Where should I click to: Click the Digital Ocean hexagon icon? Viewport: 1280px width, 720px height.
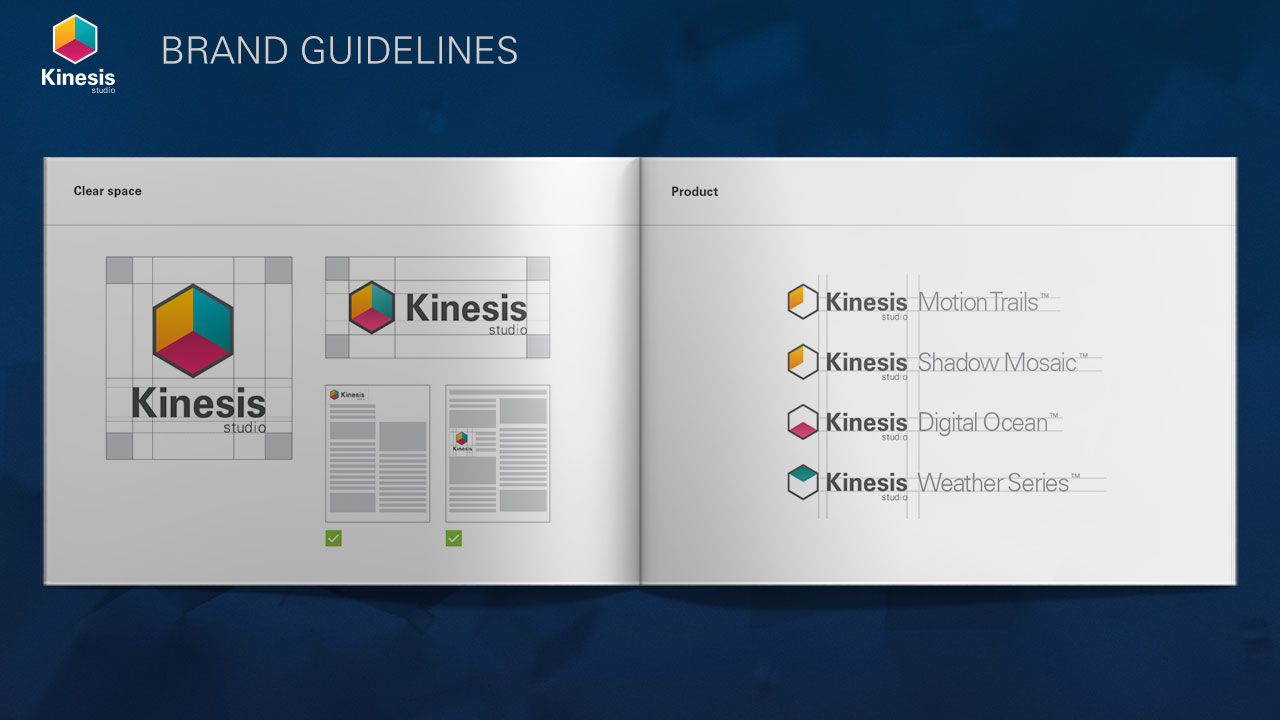click(803, 422)
